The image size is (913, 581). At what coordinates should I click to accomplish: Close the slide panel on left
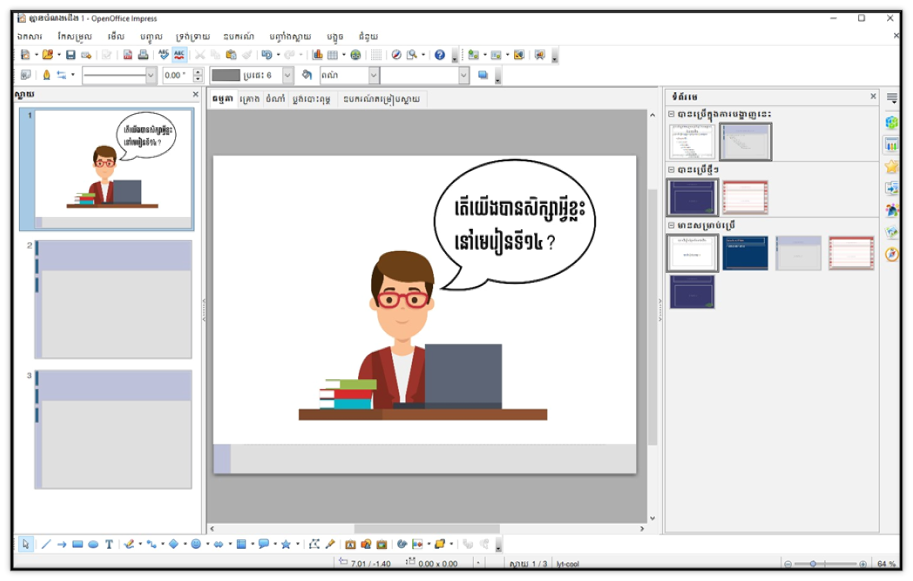tap(195, 95)
